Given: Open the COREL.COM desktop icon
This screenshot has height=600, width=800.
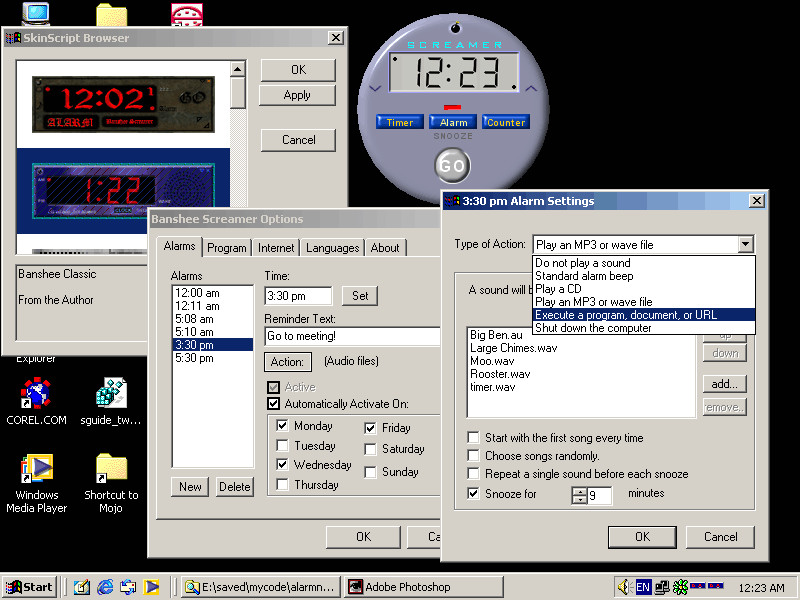Looking at the screenshot, I should (x=36, y=394).
